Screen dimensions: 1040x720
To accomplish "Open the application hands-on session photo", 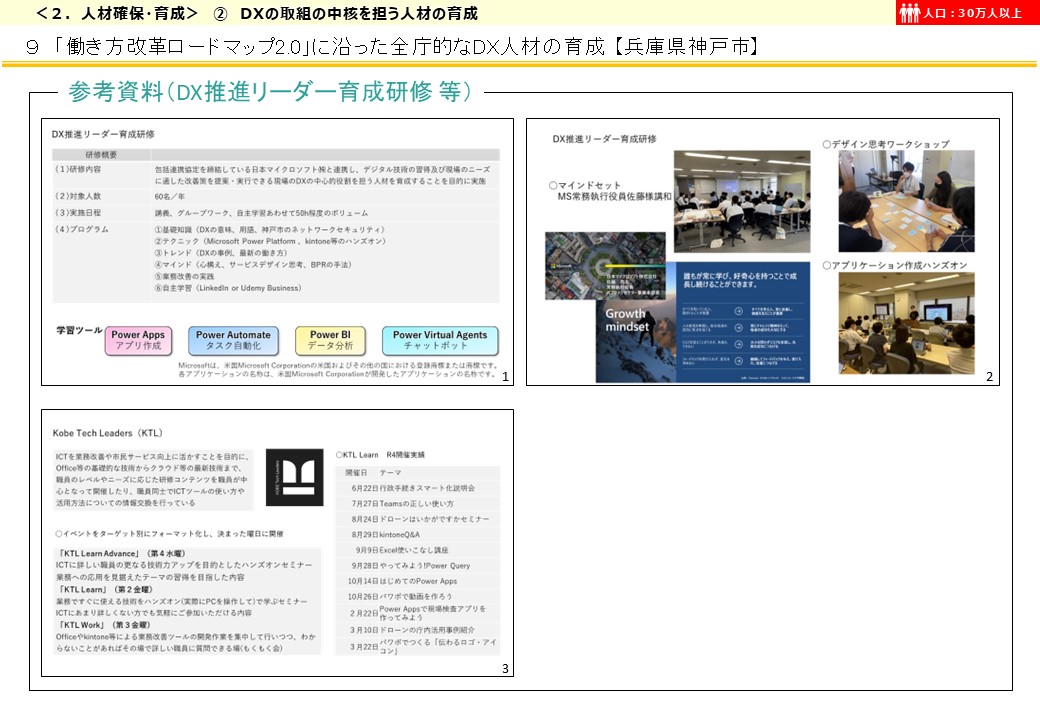I will click(x=906, y=324).
